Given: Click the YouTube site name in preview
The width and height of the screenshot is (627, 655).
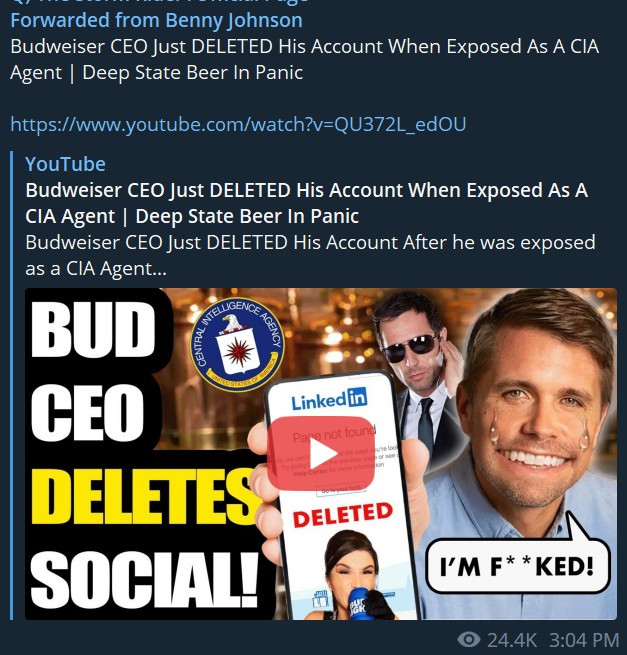Looking at the screenshot, I should coord(65,164).
